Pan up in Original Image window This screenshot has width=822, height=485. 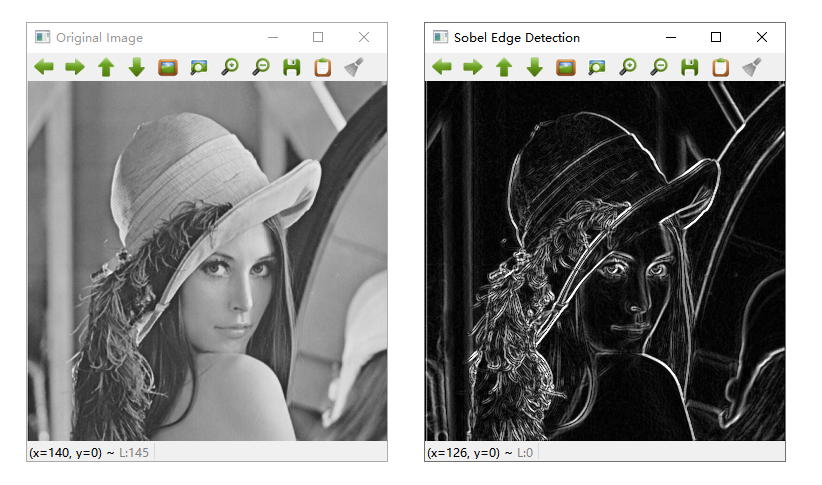point(106,67)
